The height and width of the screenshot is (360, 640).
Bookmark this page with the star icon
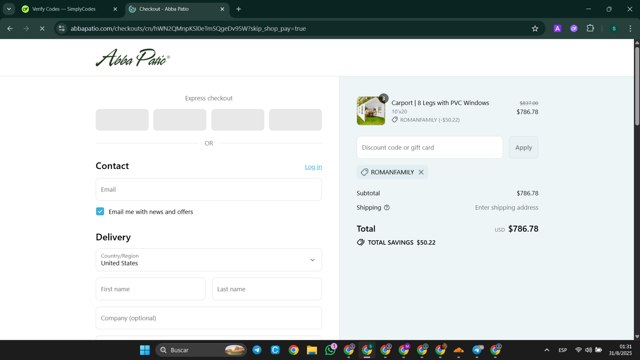pyautogui.click(x=535, y=29)
